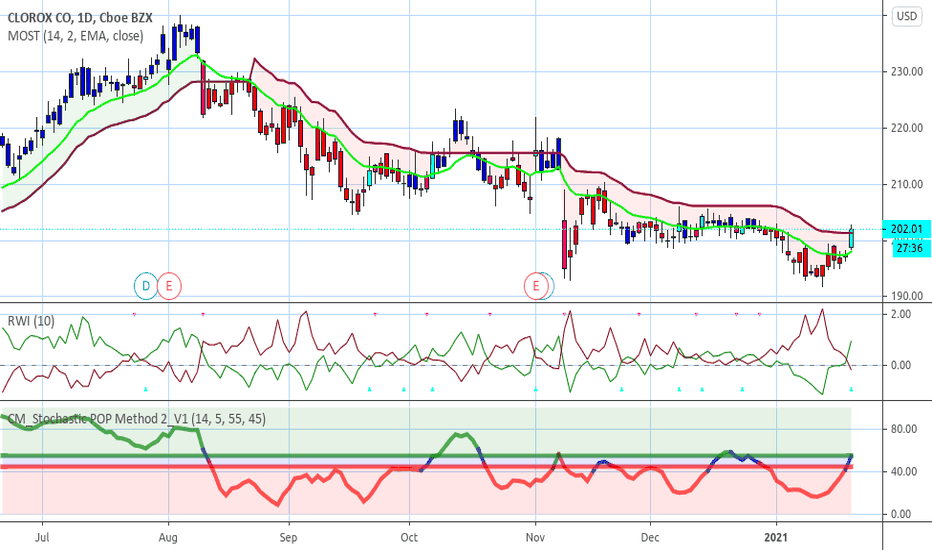932x550 pixels.
Task: Click the 80.00 label on Stochastic scale
Action: coord(903,429)
